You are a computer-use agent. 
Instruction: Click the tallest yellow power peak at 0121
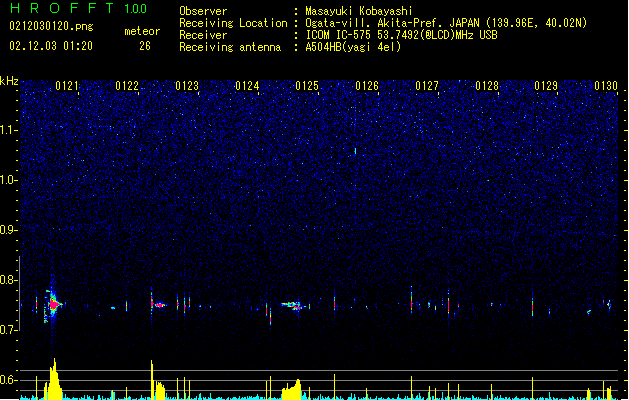[54, 378]
